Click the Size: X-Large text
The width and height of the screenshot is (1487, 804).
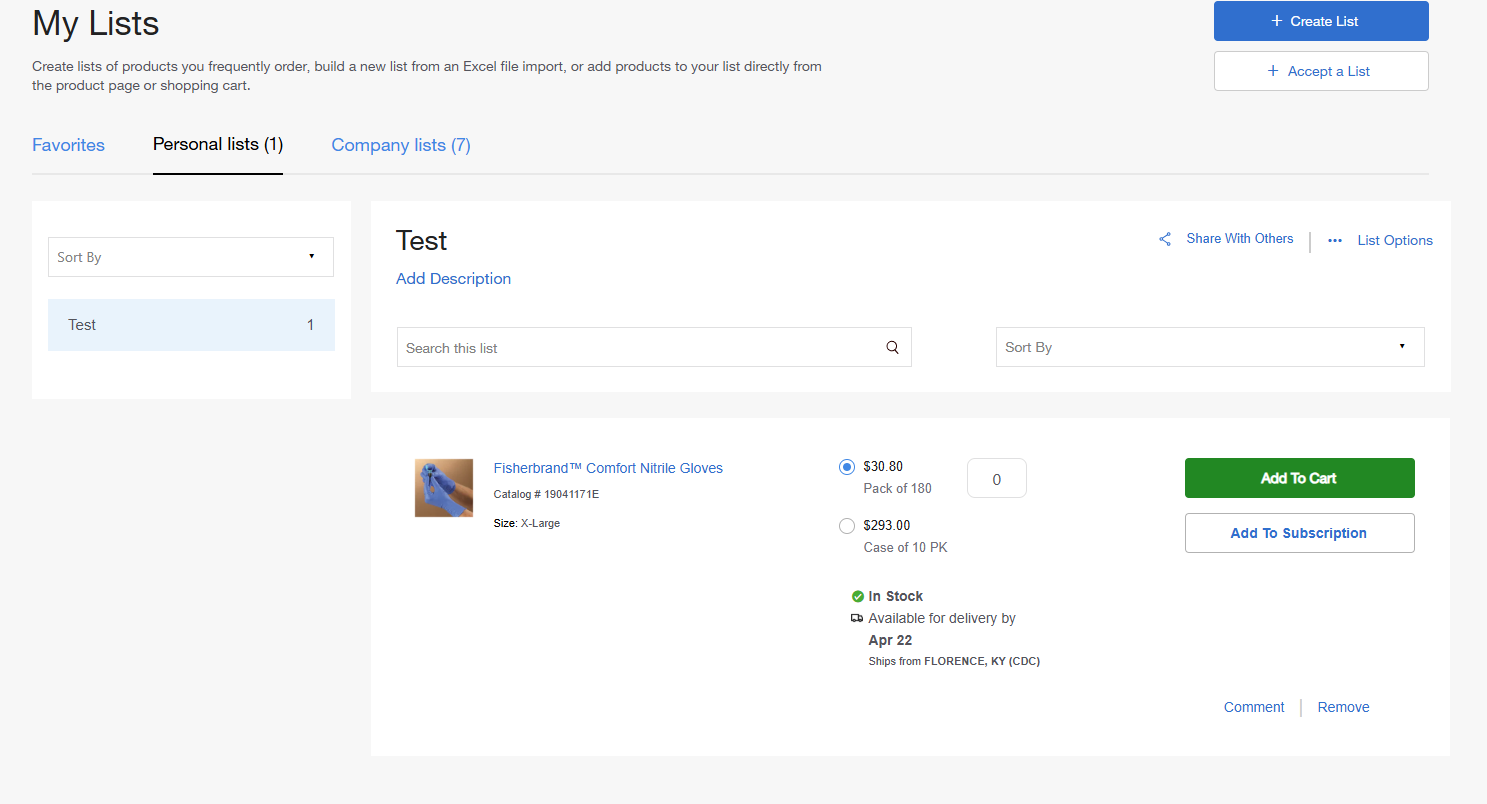527,523
